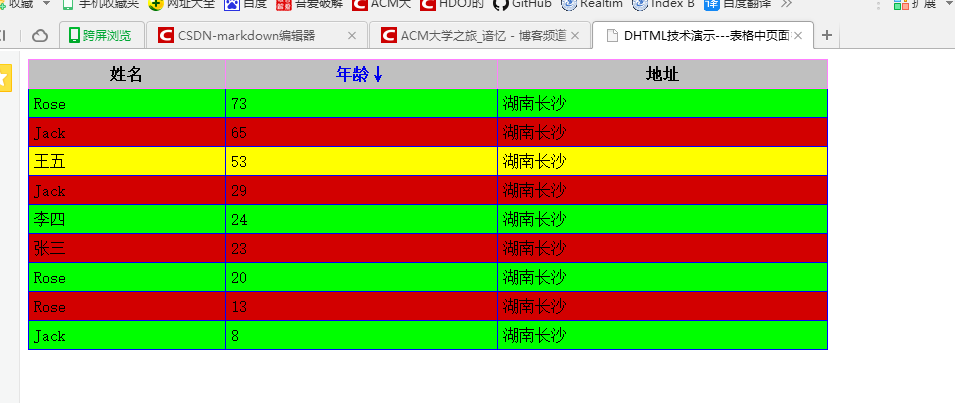Image resolution: width=955 pixels, height=403 pixels.
Task: Open the Index B bookmark
Action: coord(663,4)
